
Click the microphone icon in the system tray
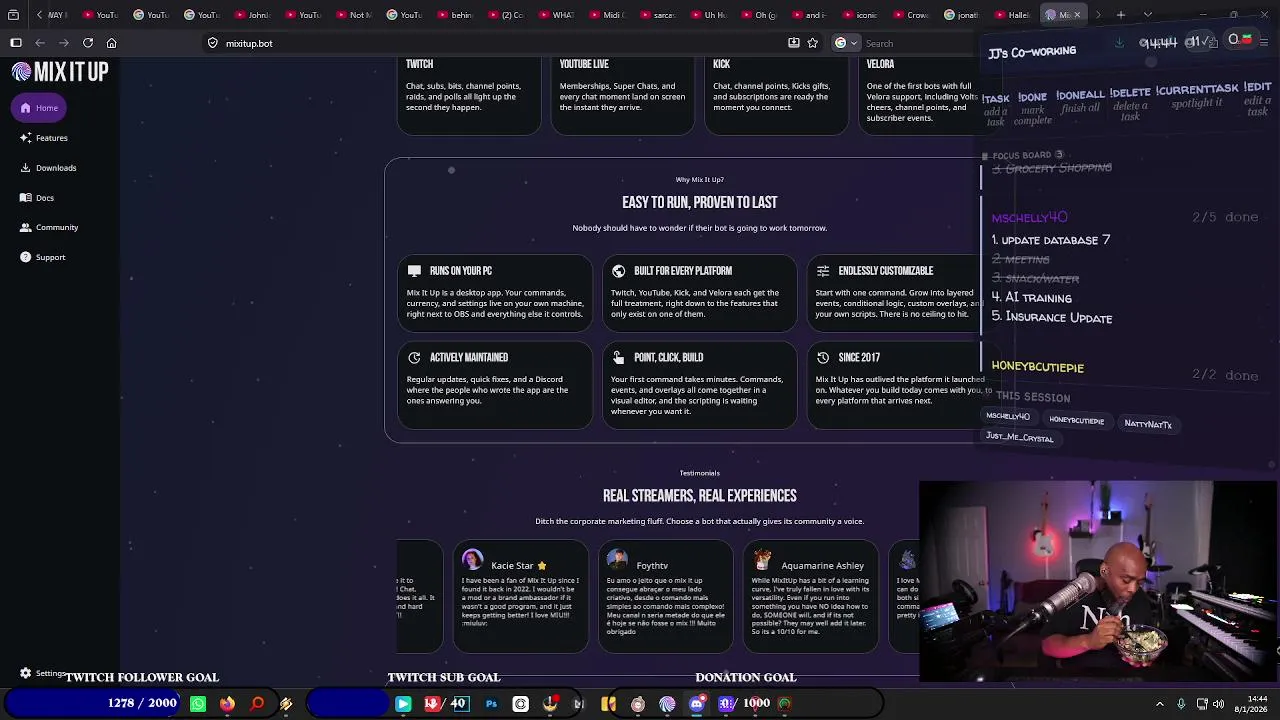(x=1181, y=704)
